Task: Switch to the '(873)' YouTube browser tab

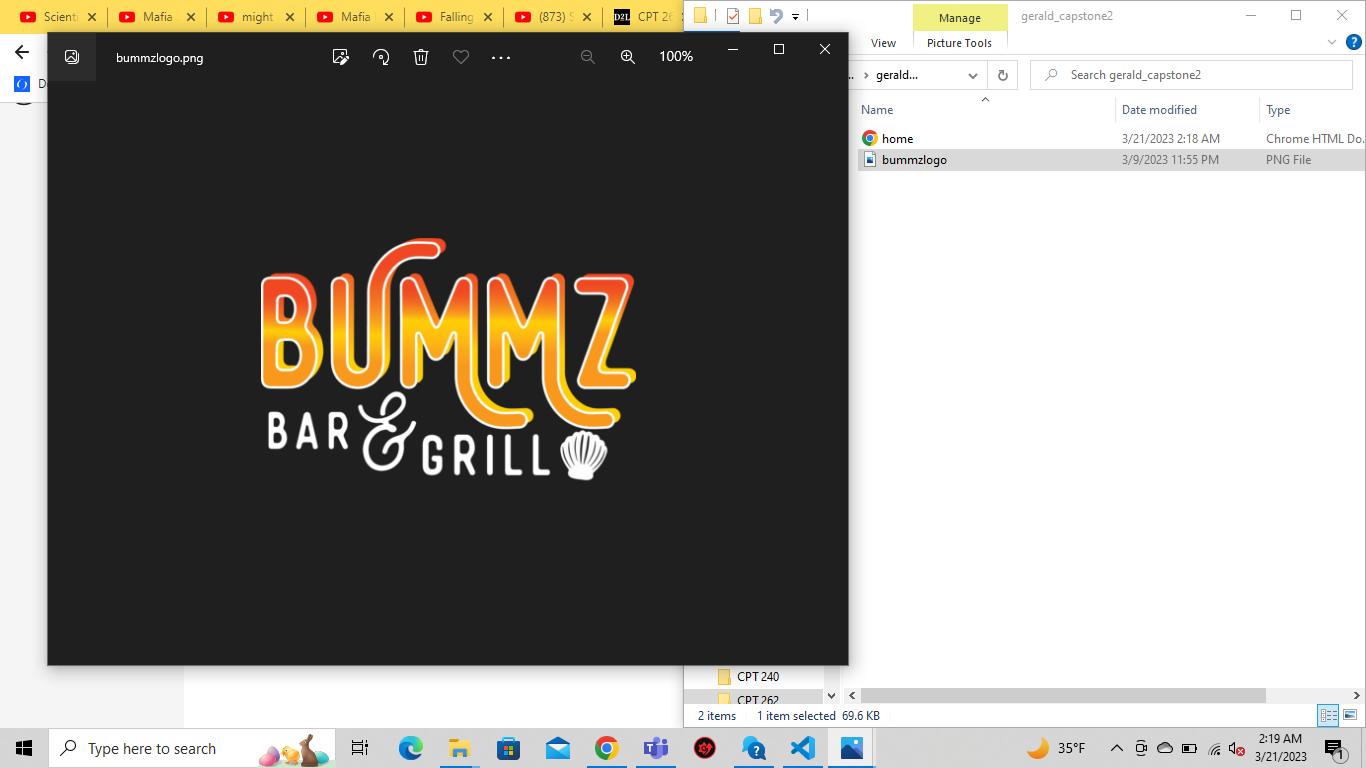Action: pos(553,17)
